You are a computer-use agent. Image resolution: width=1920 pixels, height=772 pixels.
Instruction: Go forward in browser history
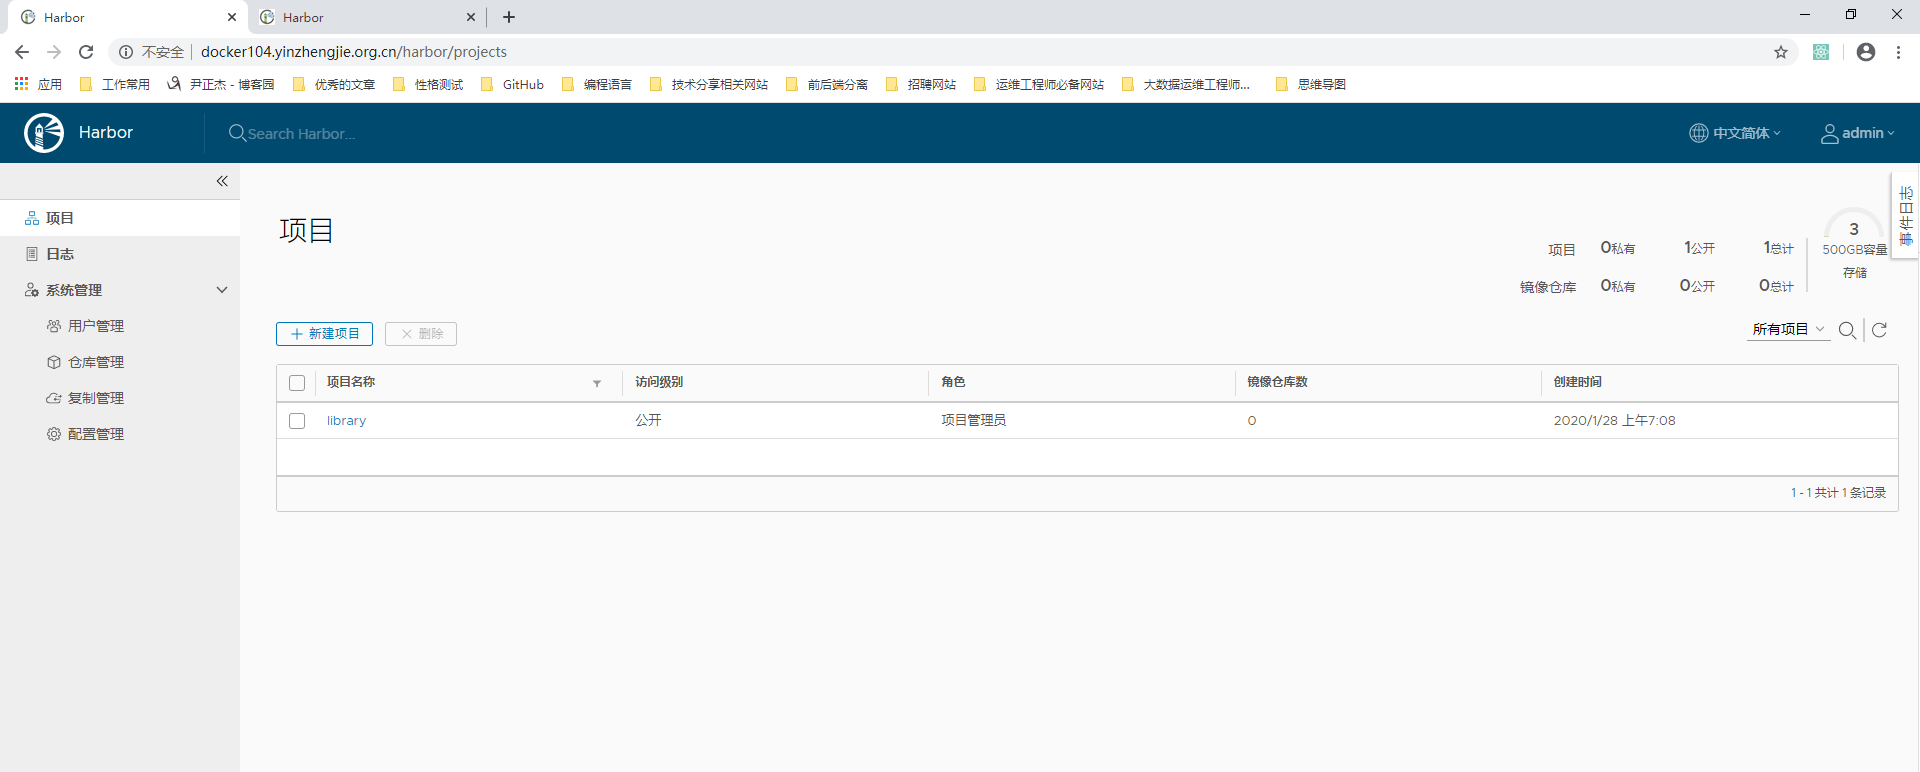pyautogui.click(x=54, y=52)
